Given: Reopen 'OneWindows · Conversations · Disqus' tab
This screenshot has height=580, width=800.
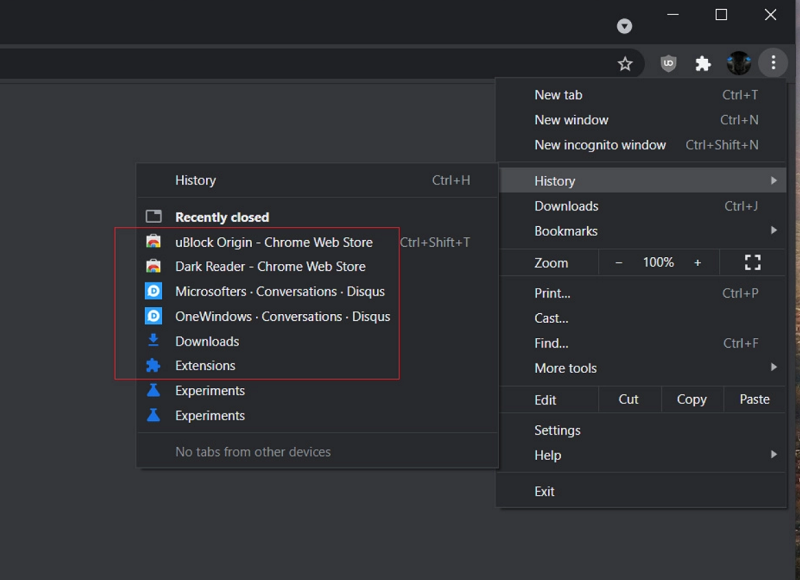Looking at the screenshot, I should pyautogui.click(x=317, y=316).
